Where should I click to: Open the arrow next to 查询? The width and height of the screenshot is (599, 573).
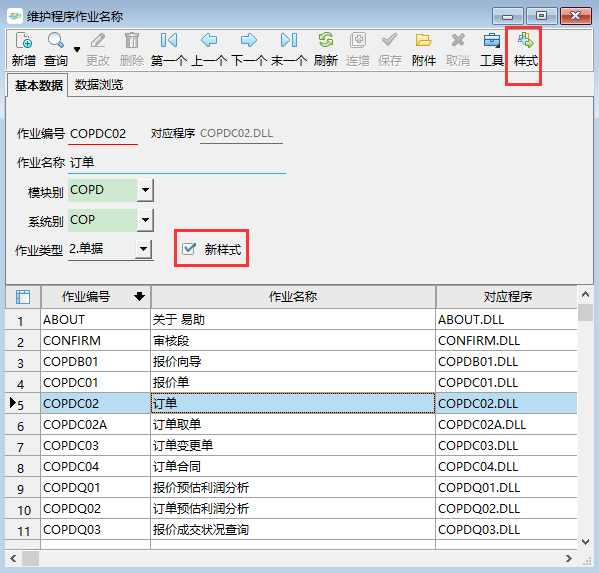click(x=77, y=50)
